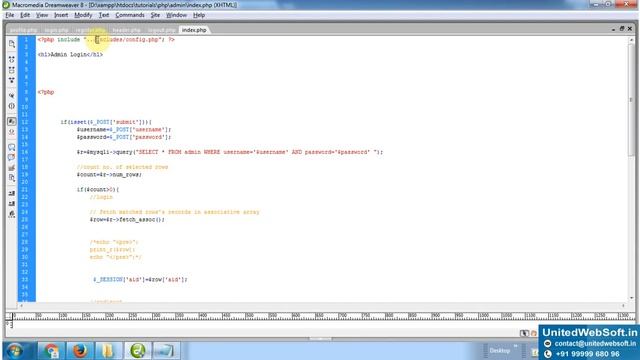Click the $count=$r->num_rows line
This screenshot has width=640, height=360.
[109, 175]
